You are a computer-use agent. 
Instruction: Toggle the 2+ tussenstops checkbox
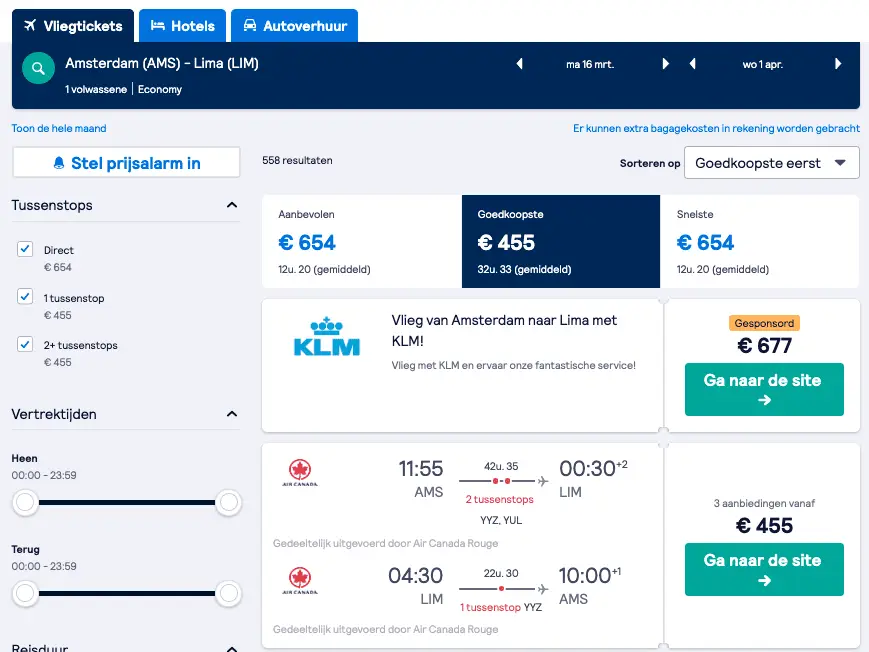(x=25, y=344)
